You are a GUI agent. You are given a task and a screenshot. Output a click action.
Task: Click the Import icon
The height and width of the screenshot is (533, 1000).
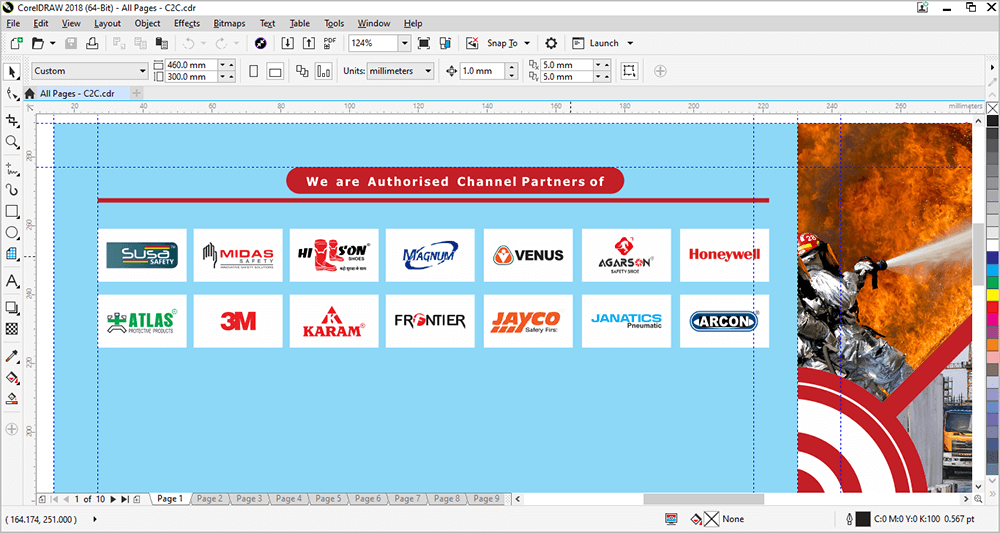[x=288, y=43]
